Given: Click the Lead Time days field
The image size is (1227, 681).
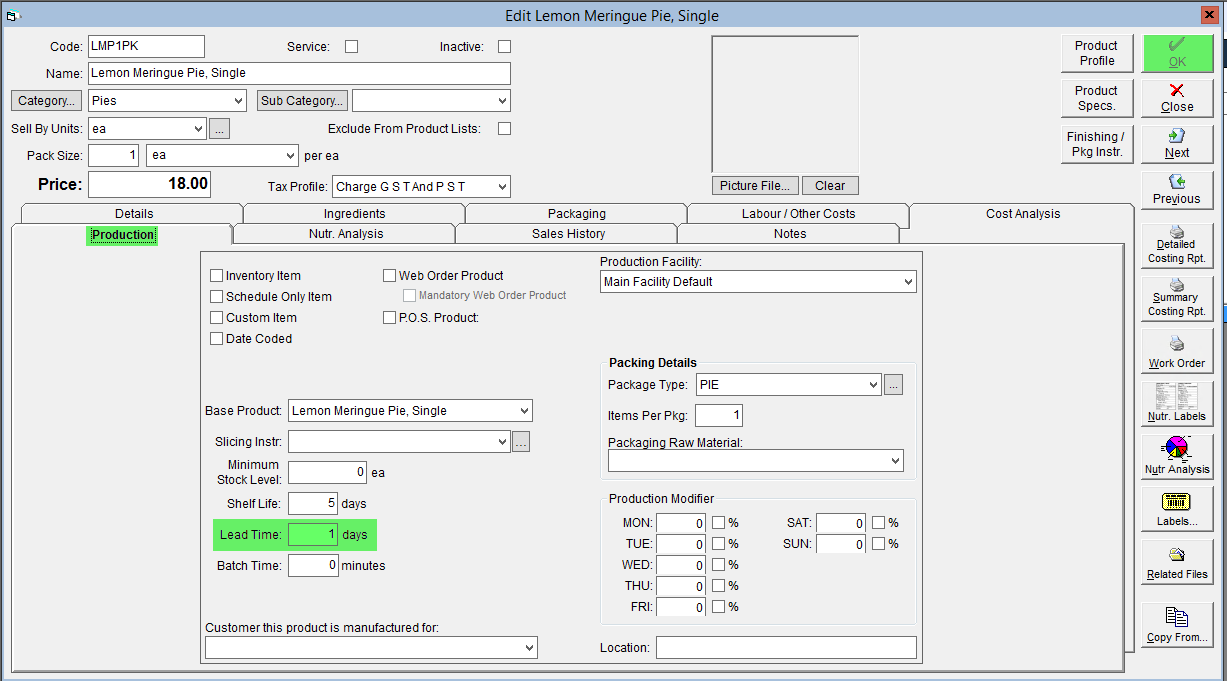Looking at the screenshot, I should tap(313, 535).
